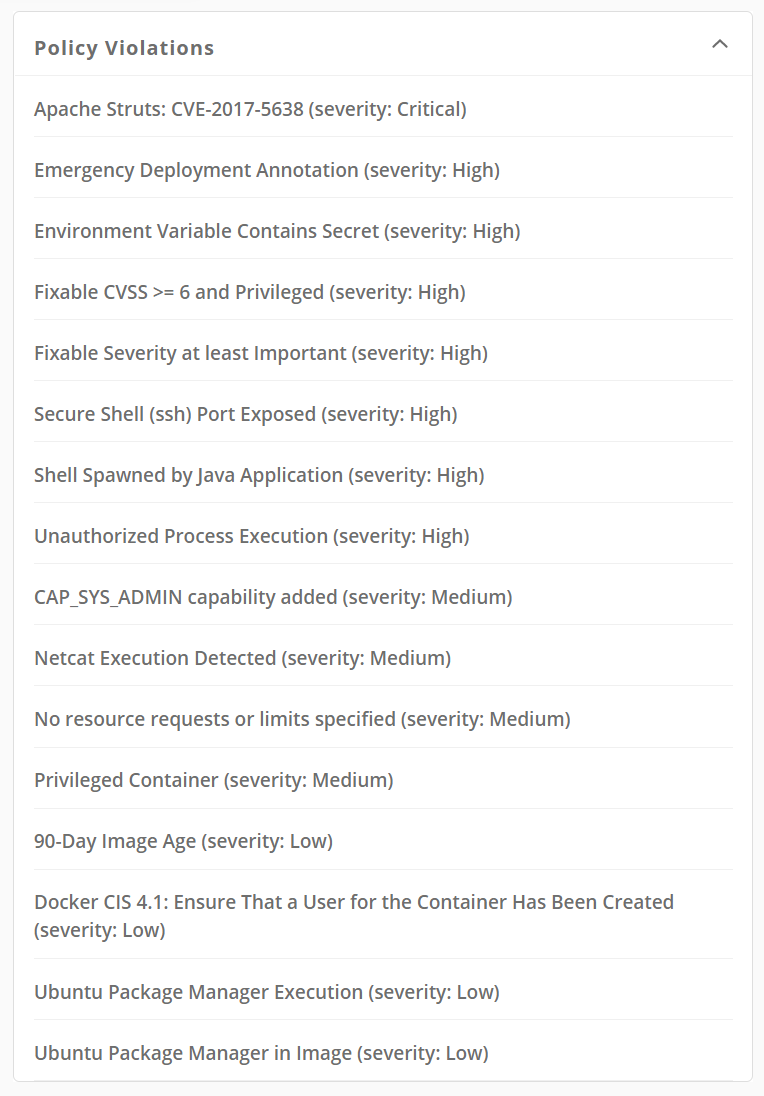This screenshot has width=764, height=1096.
Task: Click severity Low text of 90-Day Image Age
Action: point(267,840)
